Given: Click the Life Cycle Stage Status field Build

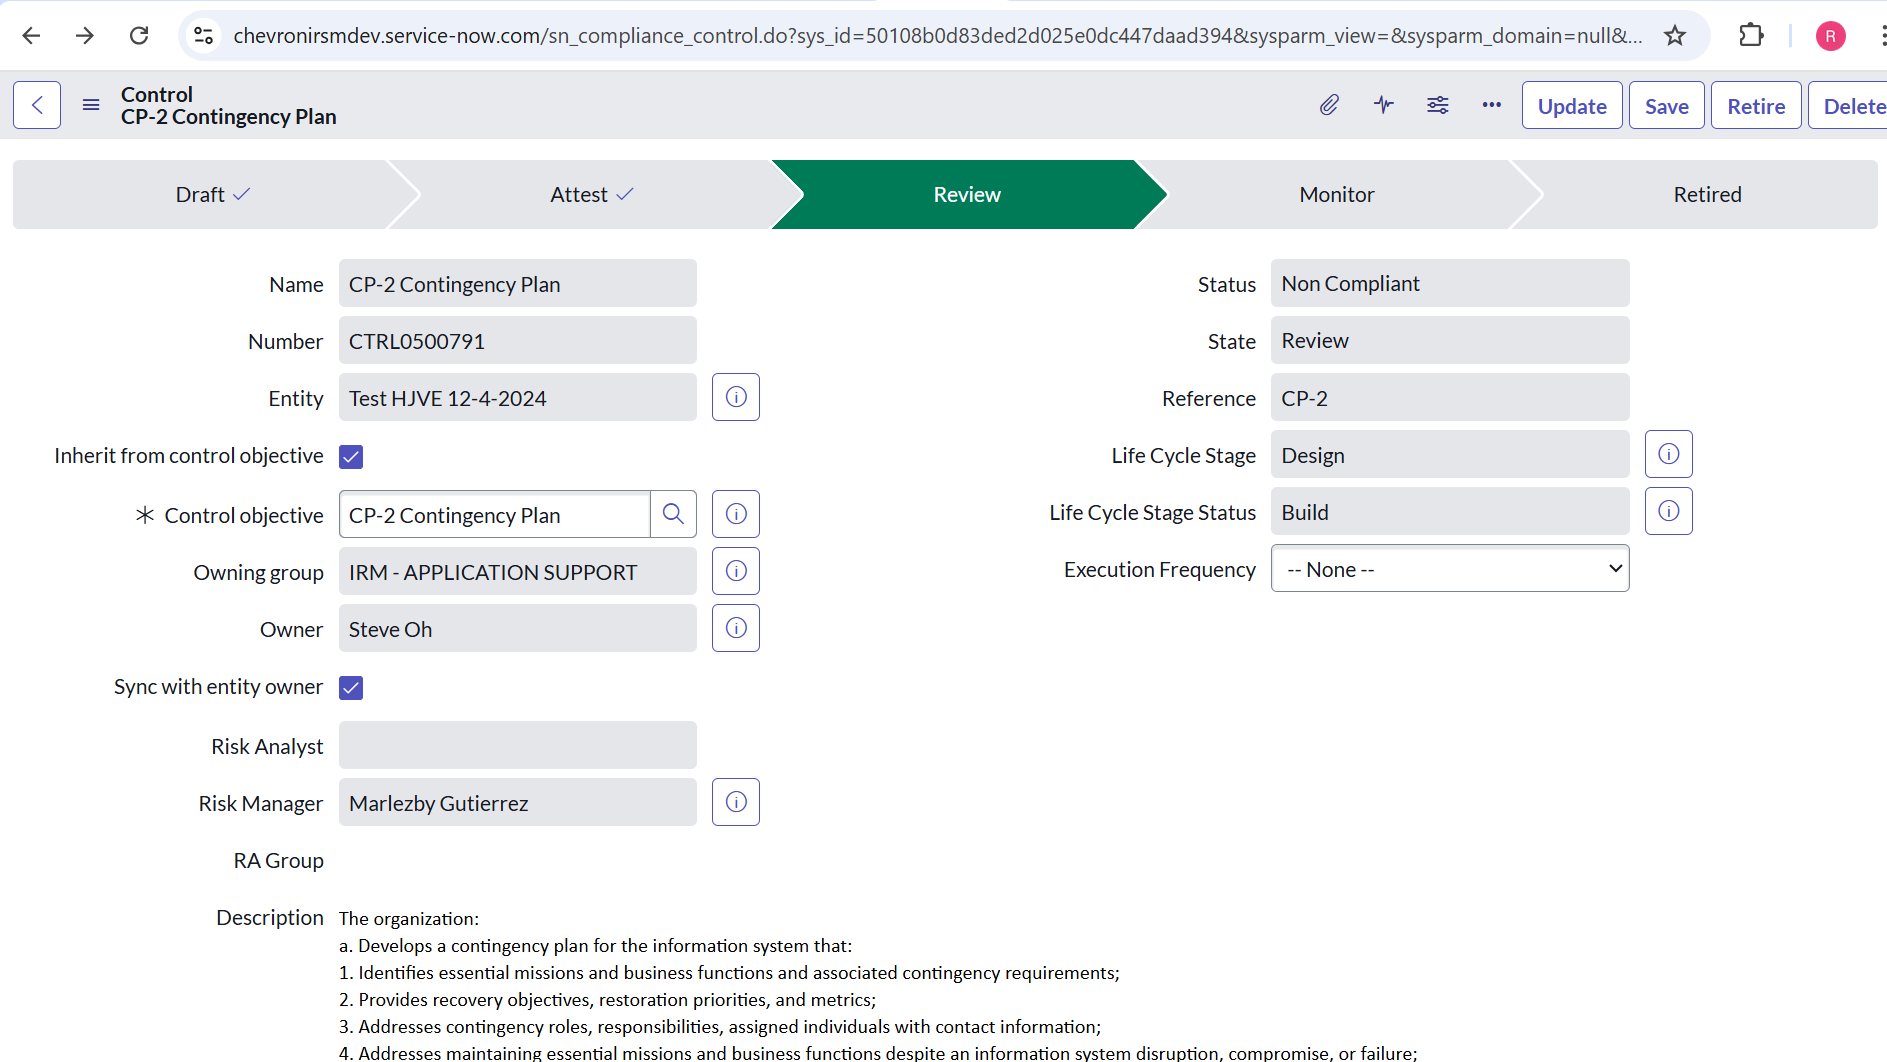Looking at the screenshot, I should [x=1450, y=511].
